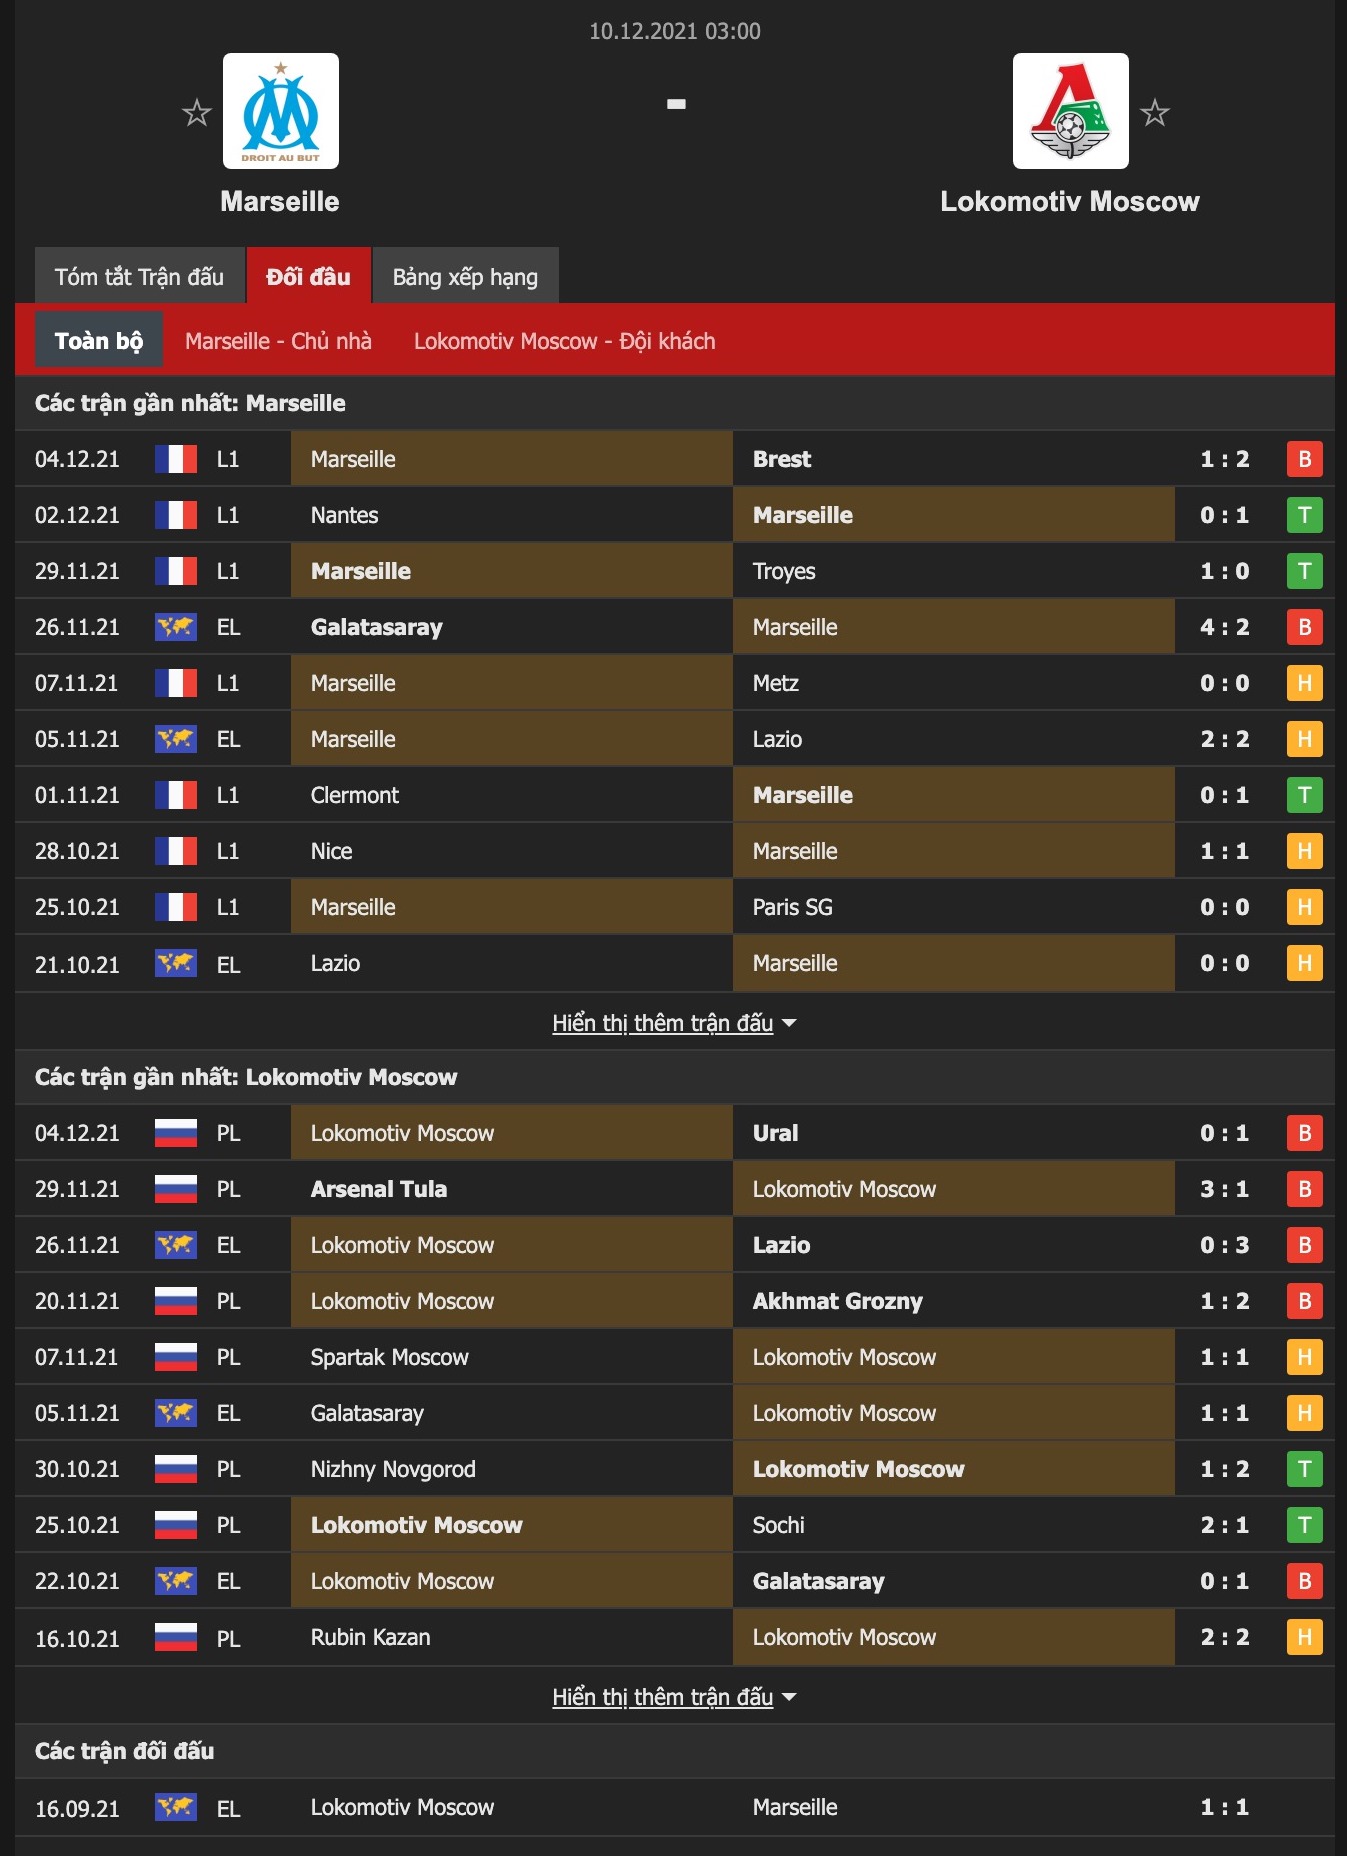Click the green T badge on Marseille-Troyes row
This screenshot has height=1856, width=1347.
[1304, 571]
